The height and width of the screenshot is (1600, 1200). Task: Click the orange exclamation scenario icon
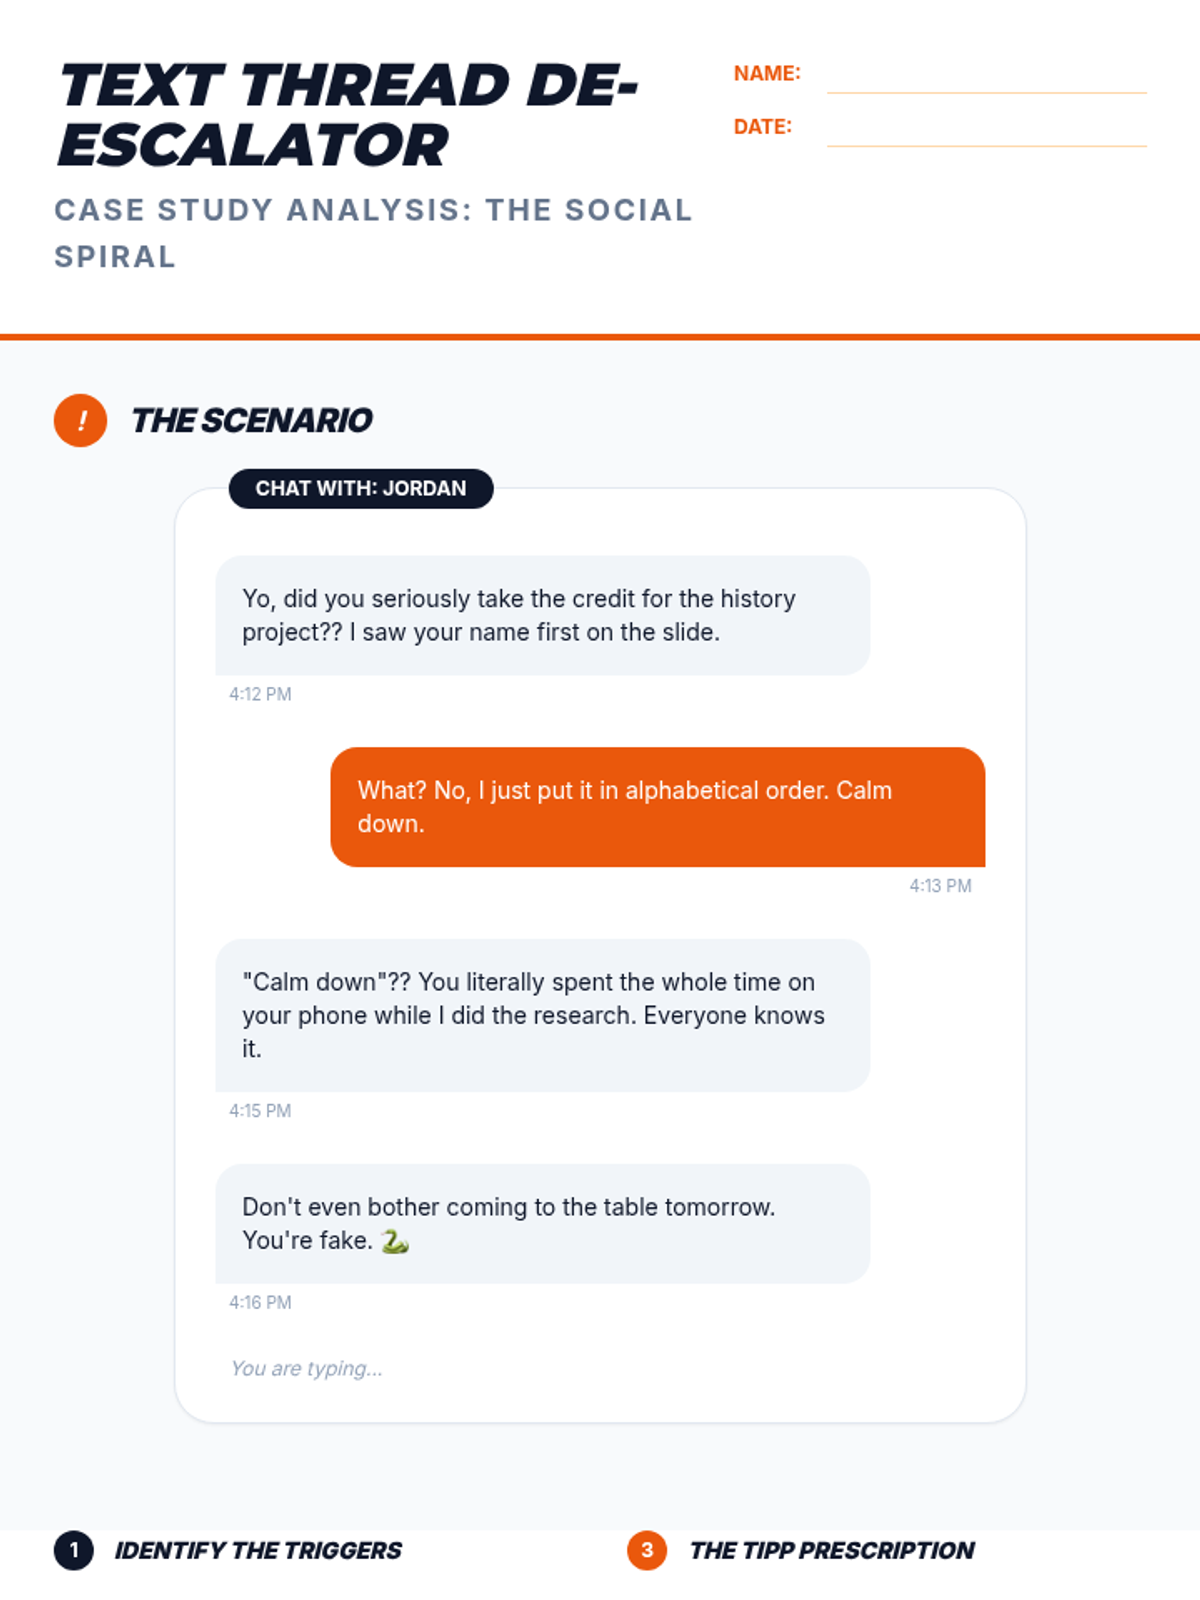coord(80,420)
